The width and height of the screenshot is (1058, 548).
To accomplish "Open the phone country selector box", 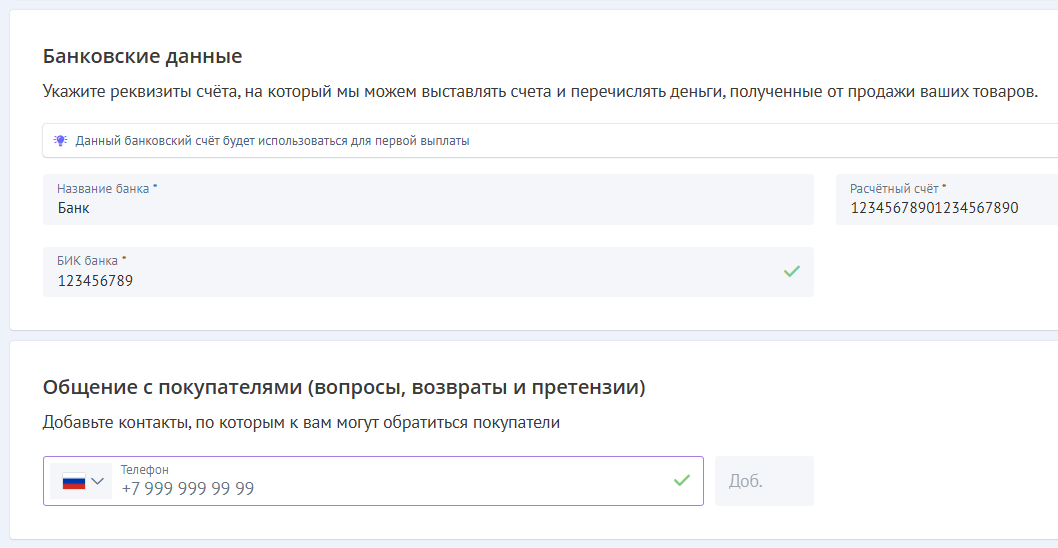I will coord(82,481).
